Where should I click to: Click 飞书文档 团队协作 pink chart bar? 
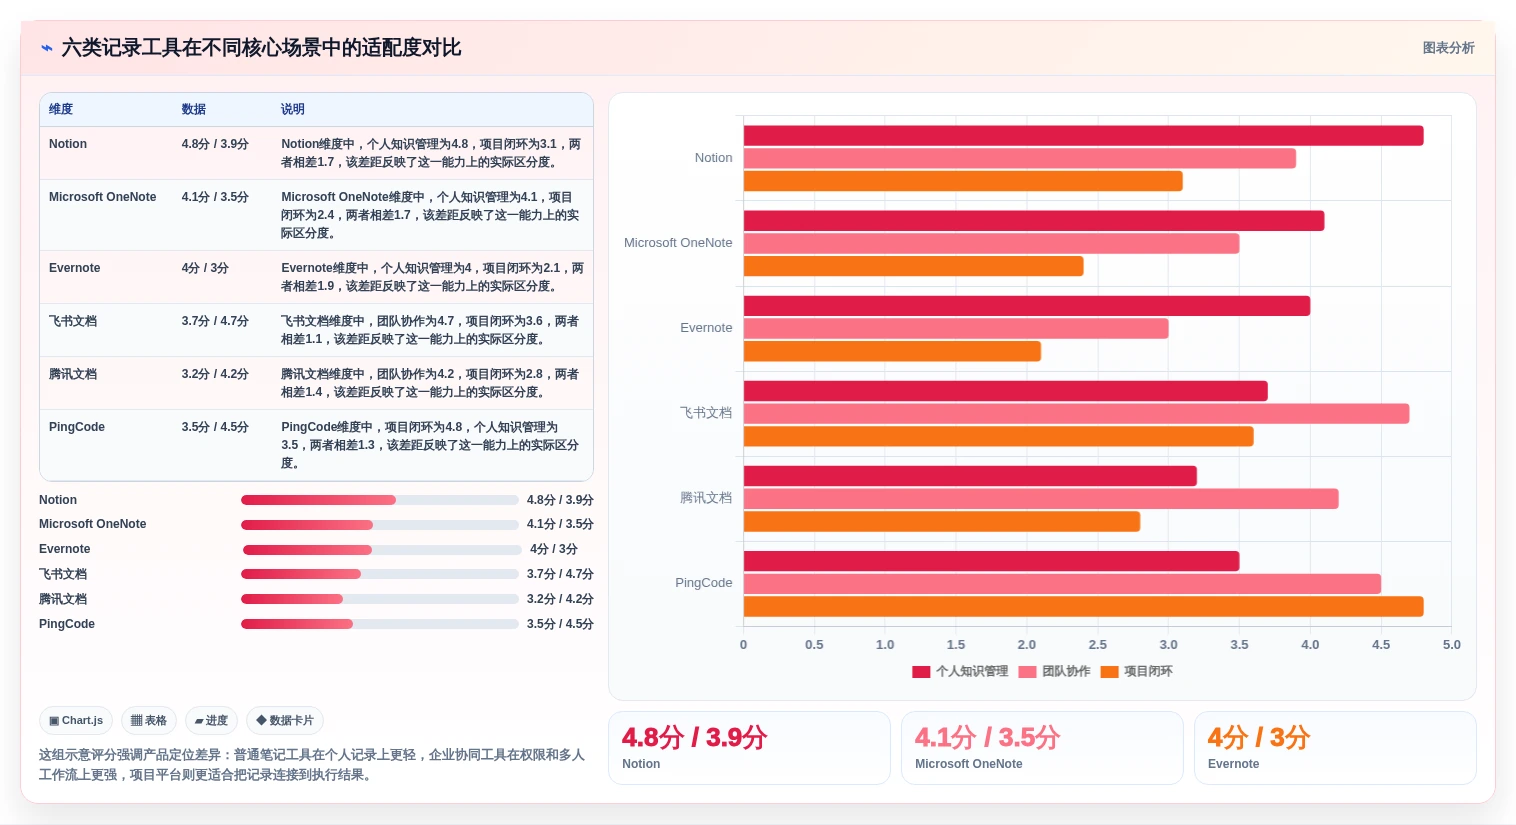tap(1076, 414)
